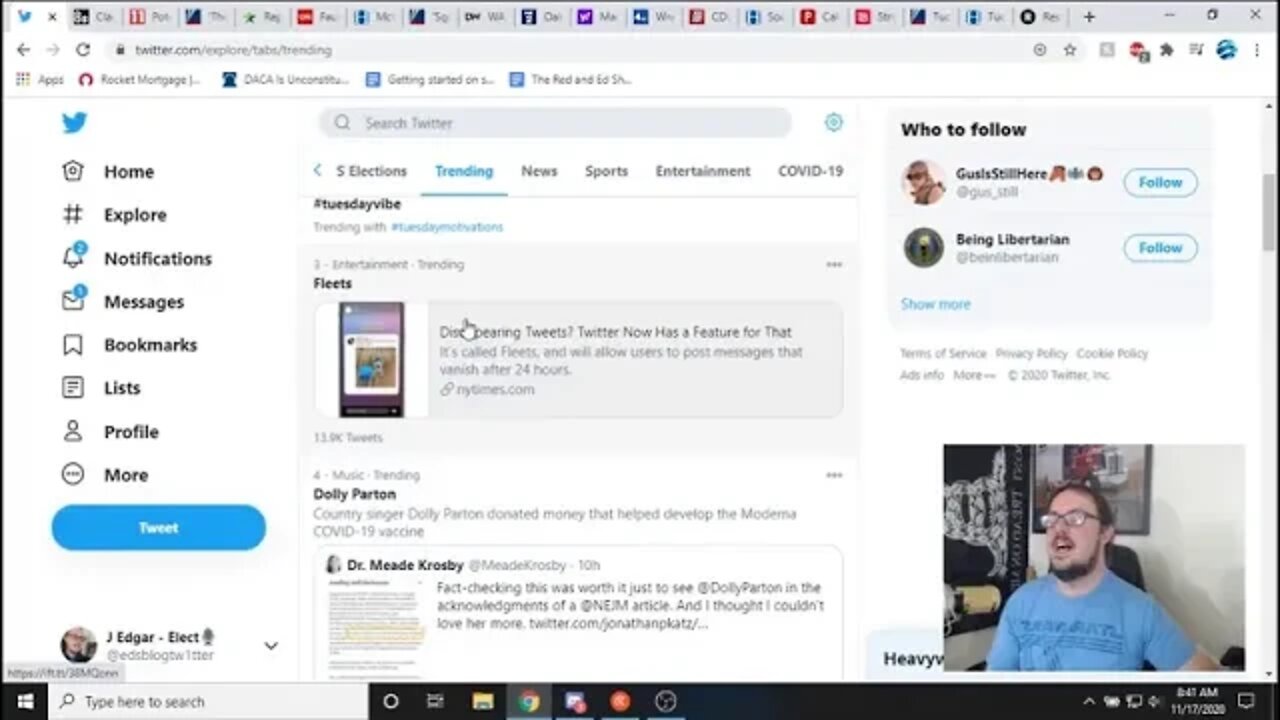Click inside Search Twitter field
This screenshot has height=720, width=1280.
(x=555, y=123)
